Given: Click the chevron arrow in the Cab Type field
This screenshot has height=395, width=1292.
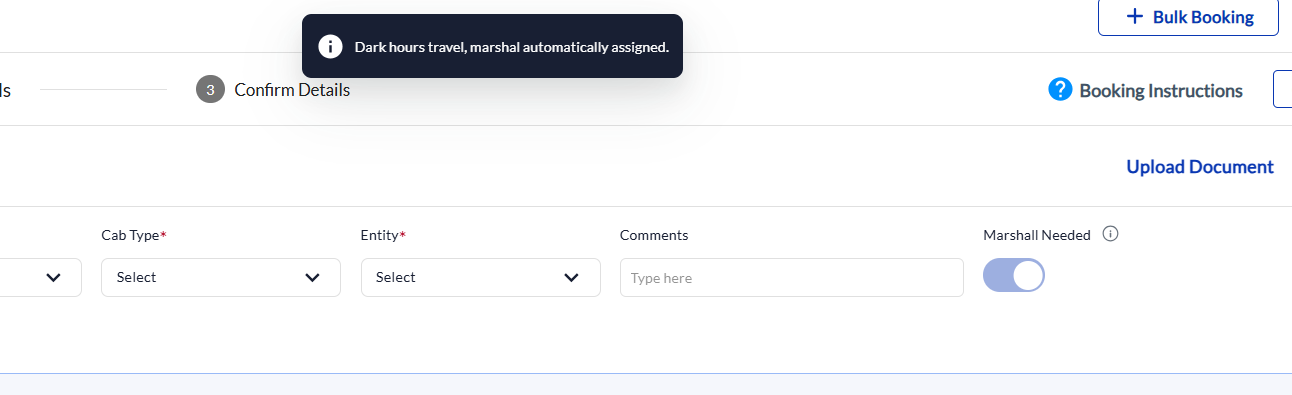Looking at the screenshot, I should [x=313, y=278].
